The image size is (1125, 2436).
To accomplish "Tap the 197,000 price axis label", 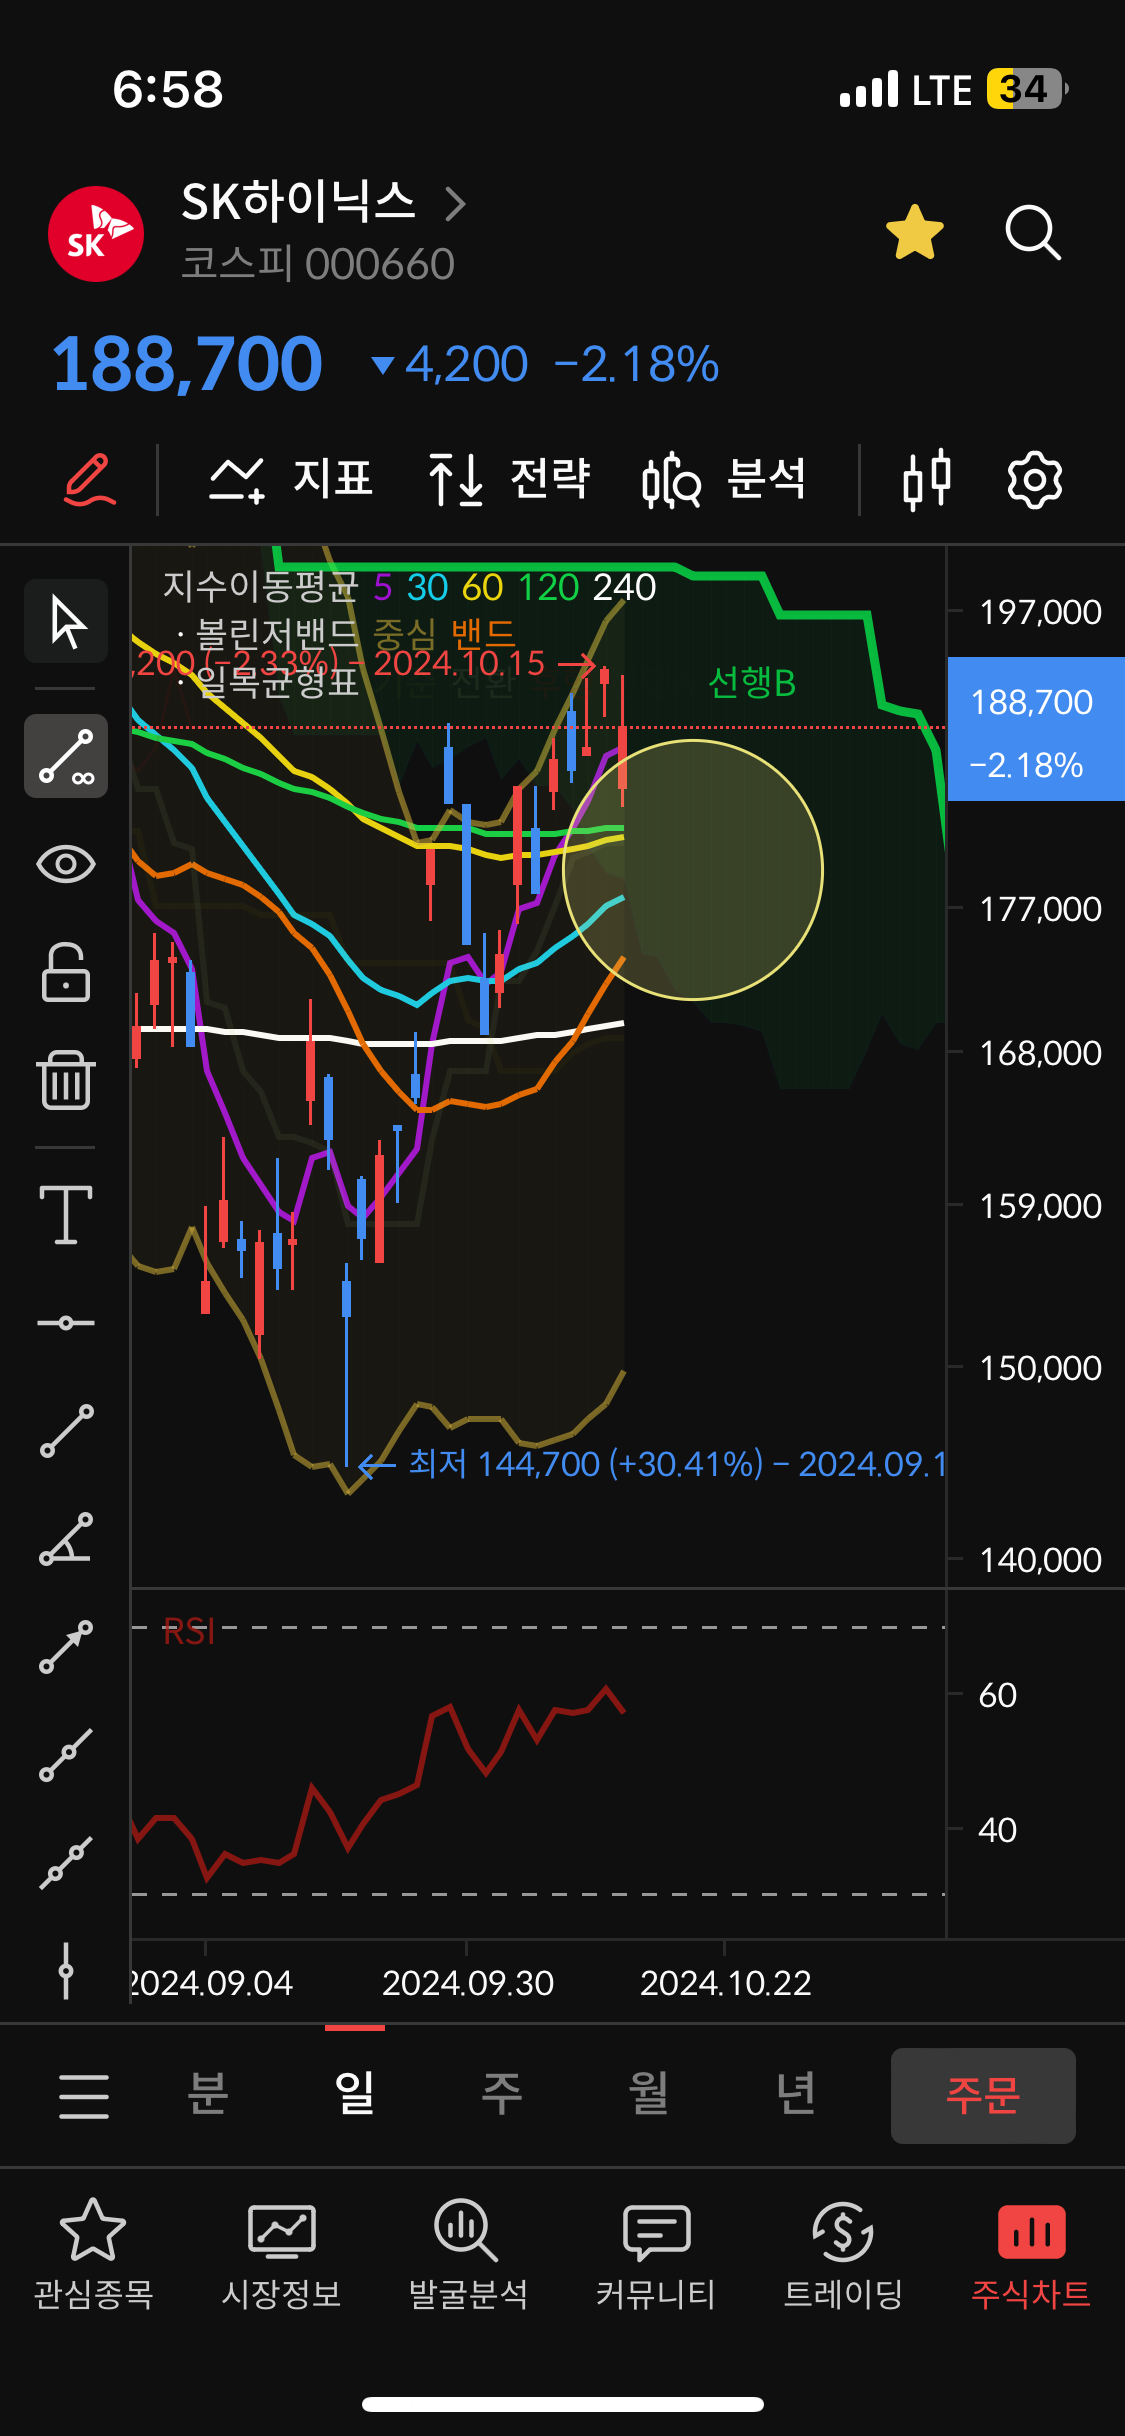I will [x=1040, y=612].
